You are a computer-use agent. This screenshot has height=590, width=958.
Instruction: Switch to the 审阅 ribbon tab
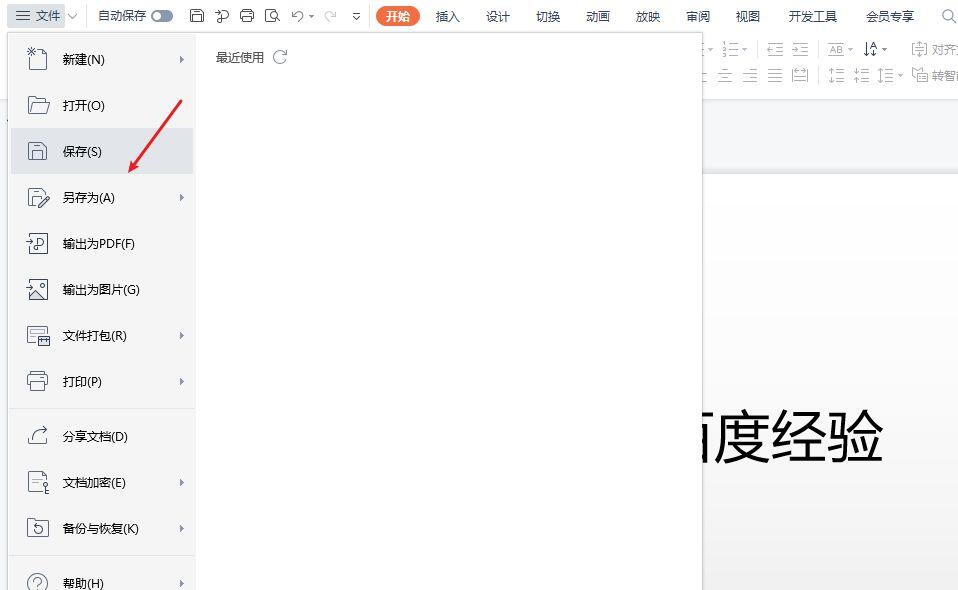pyautogui.click(x=698, y=16)
